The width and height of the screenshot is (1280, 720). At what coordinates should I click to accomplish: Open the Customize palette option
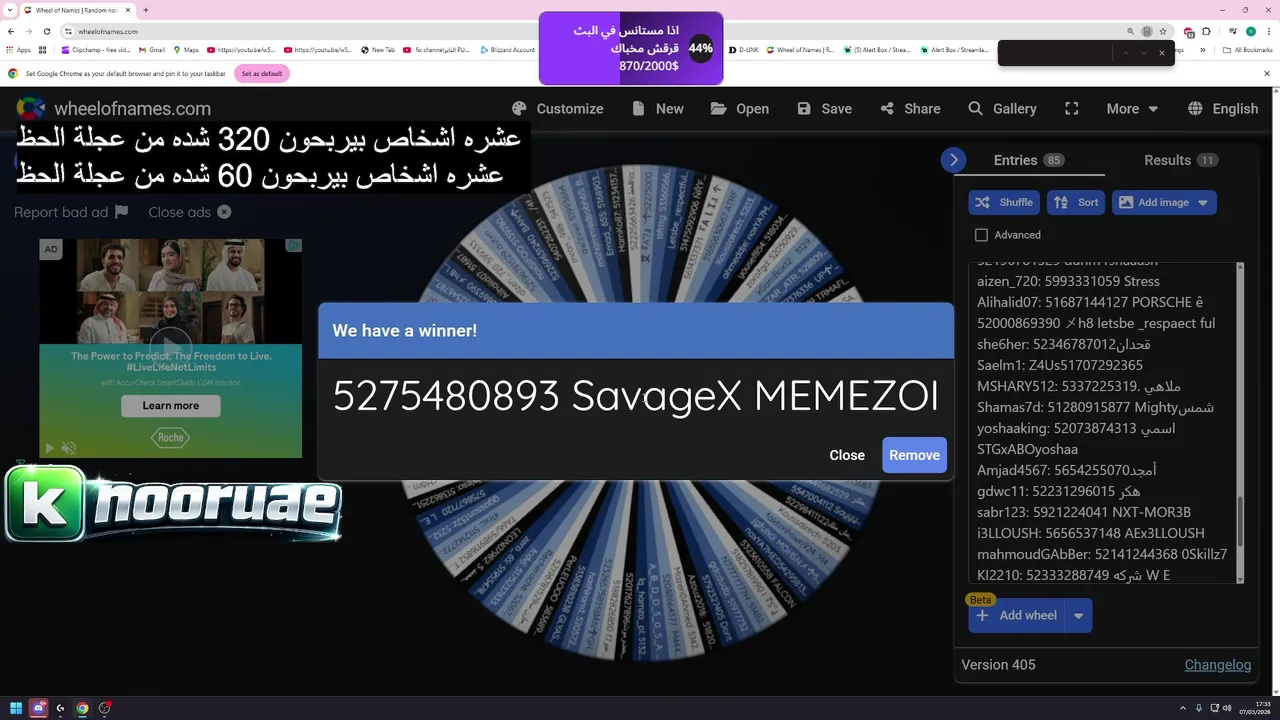tap(557, 108)
